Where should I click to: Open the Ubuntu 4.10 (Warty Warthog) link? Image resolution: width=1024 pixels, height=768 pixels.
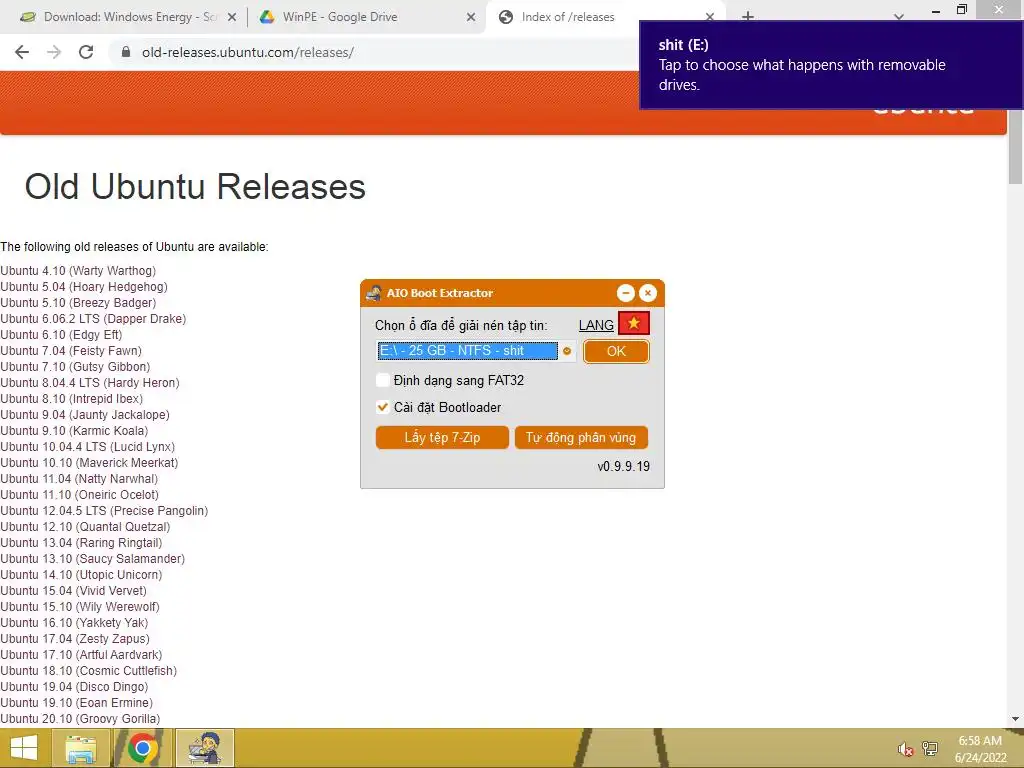(x=78, y=270)
